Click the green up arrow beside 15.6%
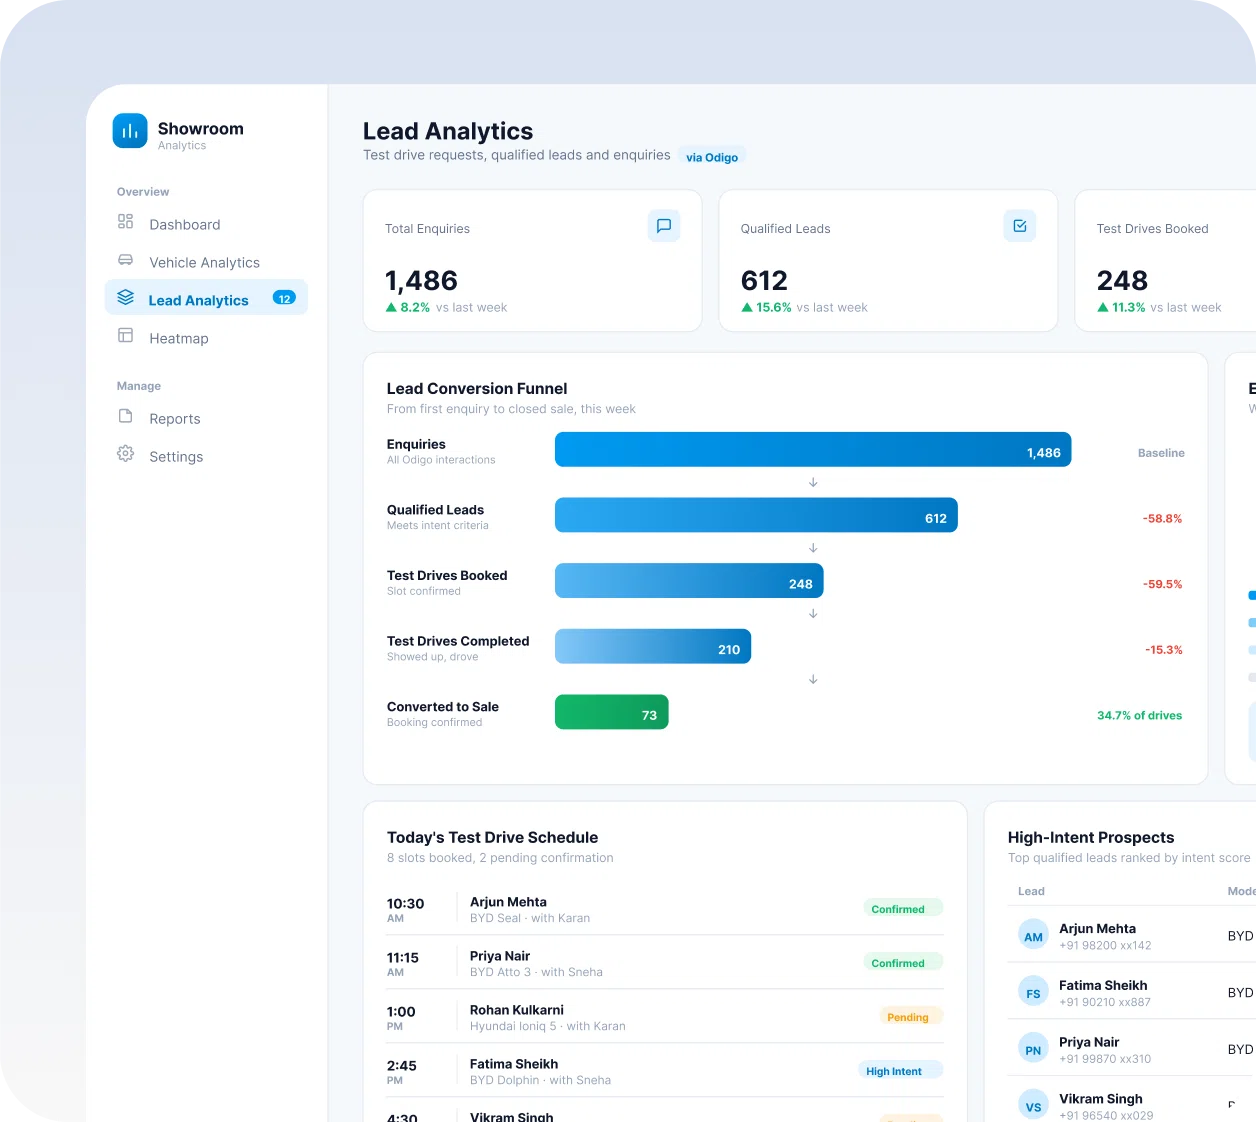The image size is (1256, 1122). [747, 307]
